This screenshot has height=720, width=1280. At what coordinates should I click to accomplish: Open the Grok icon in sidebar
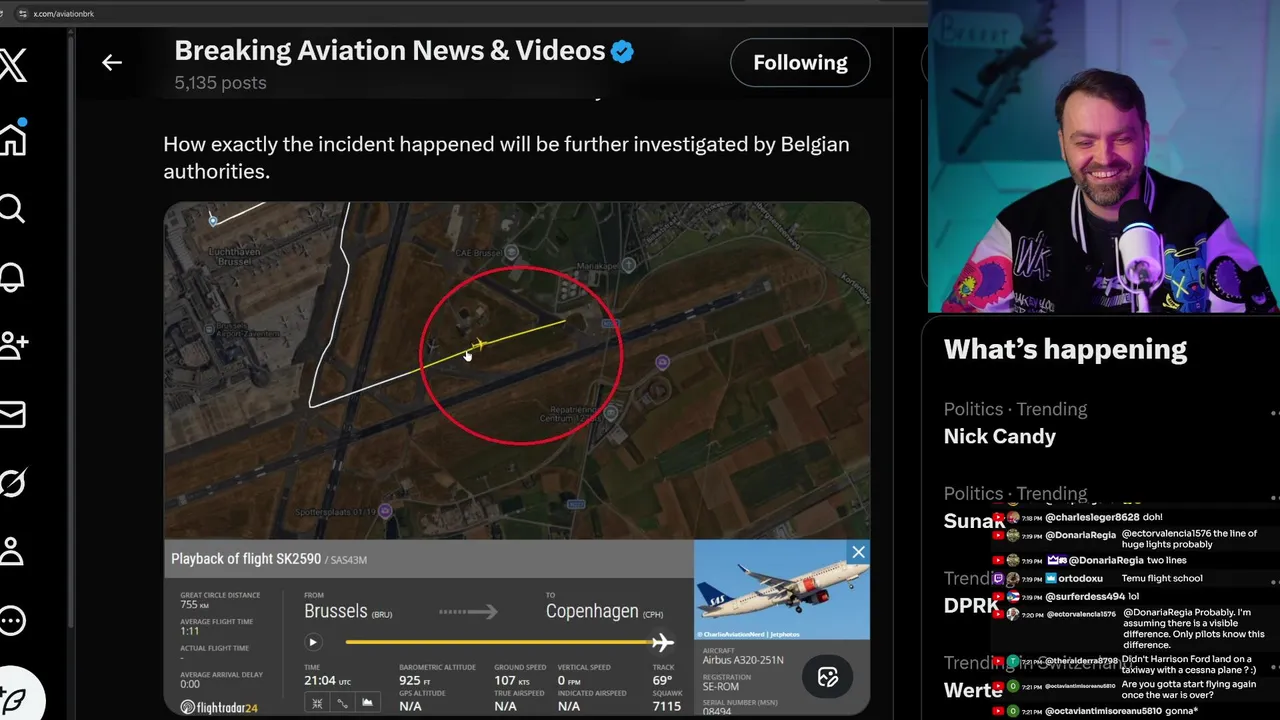[x=11, y=483]
